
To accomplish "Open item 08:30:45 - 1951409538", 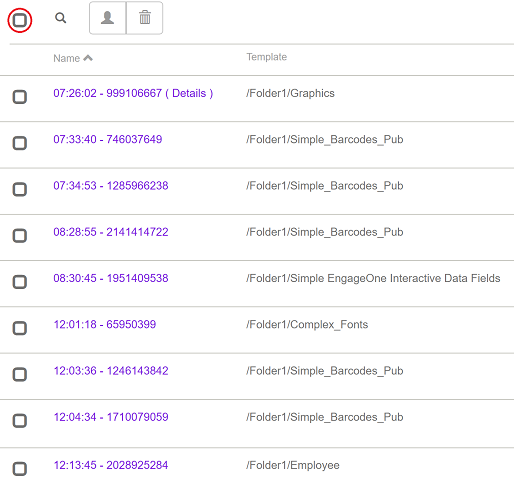I will [111, 278].
